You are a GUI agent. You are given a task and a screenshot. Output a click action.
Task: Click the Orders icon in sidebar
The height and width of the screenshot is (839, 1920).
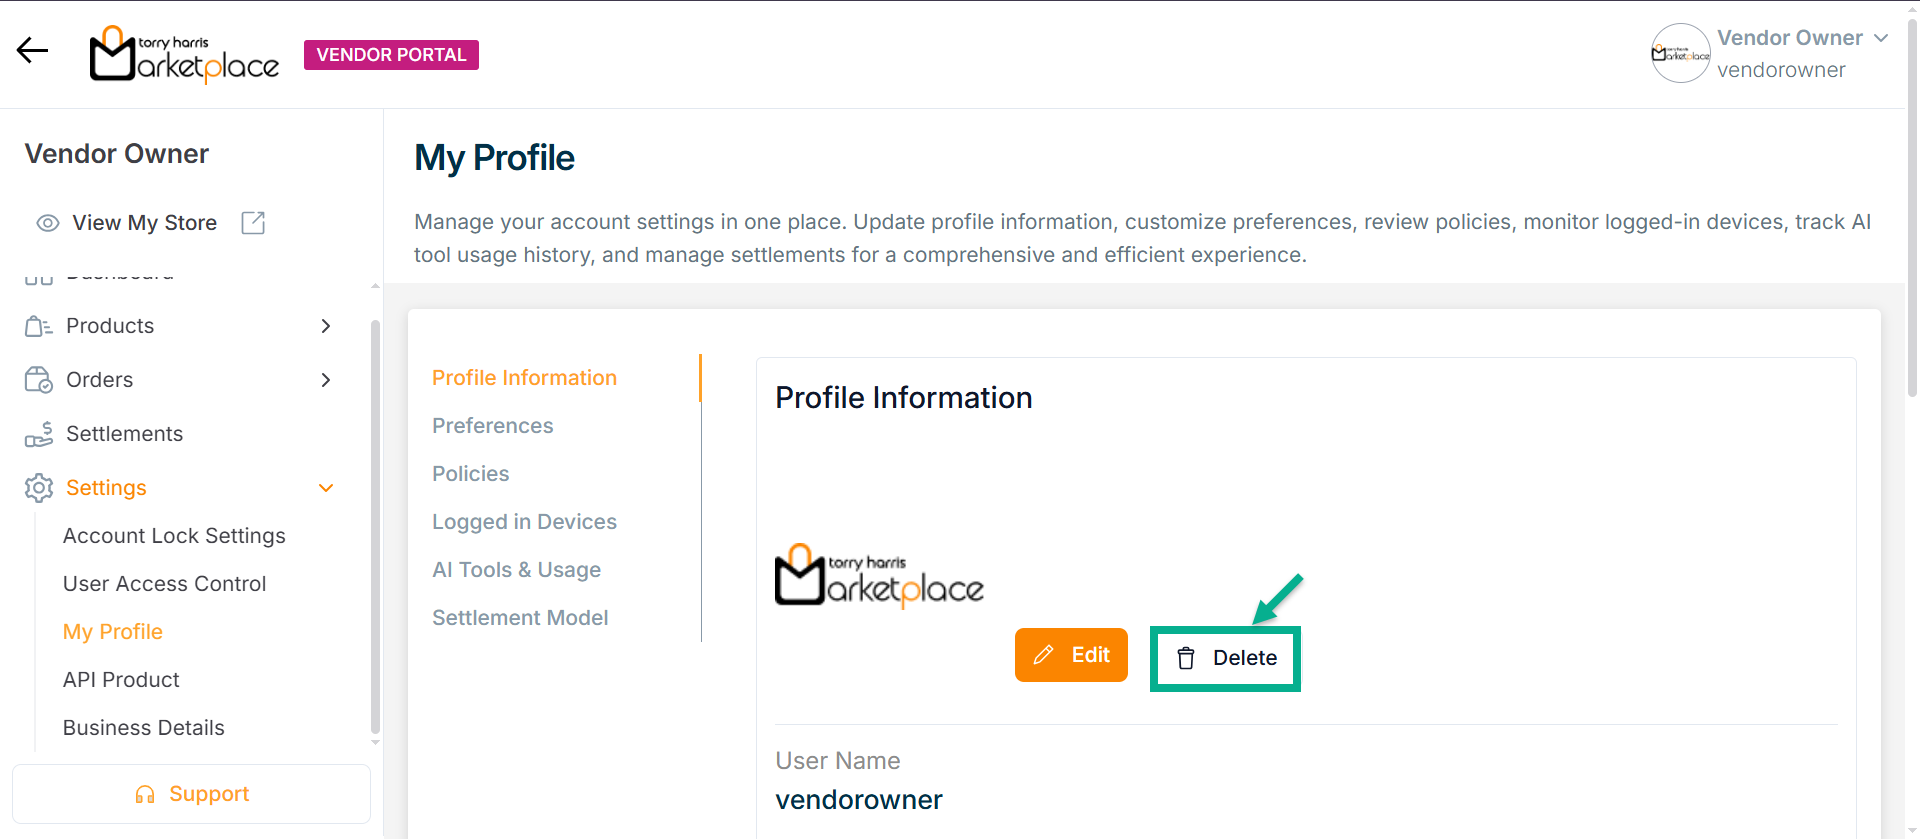(38, 380)
